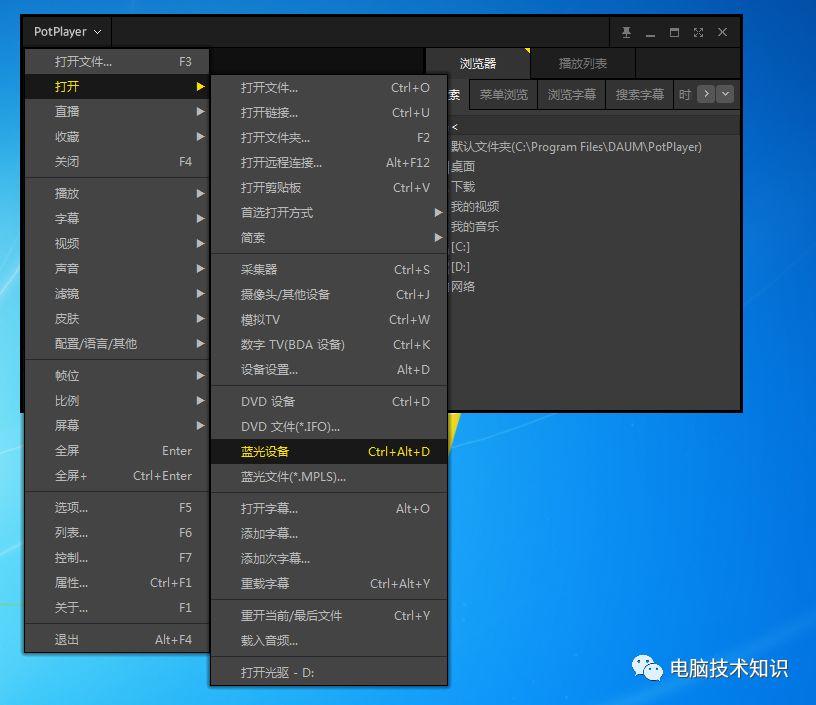
Task: Open browser tabs overflow dropdown arrow
Action: pos(725,94)
